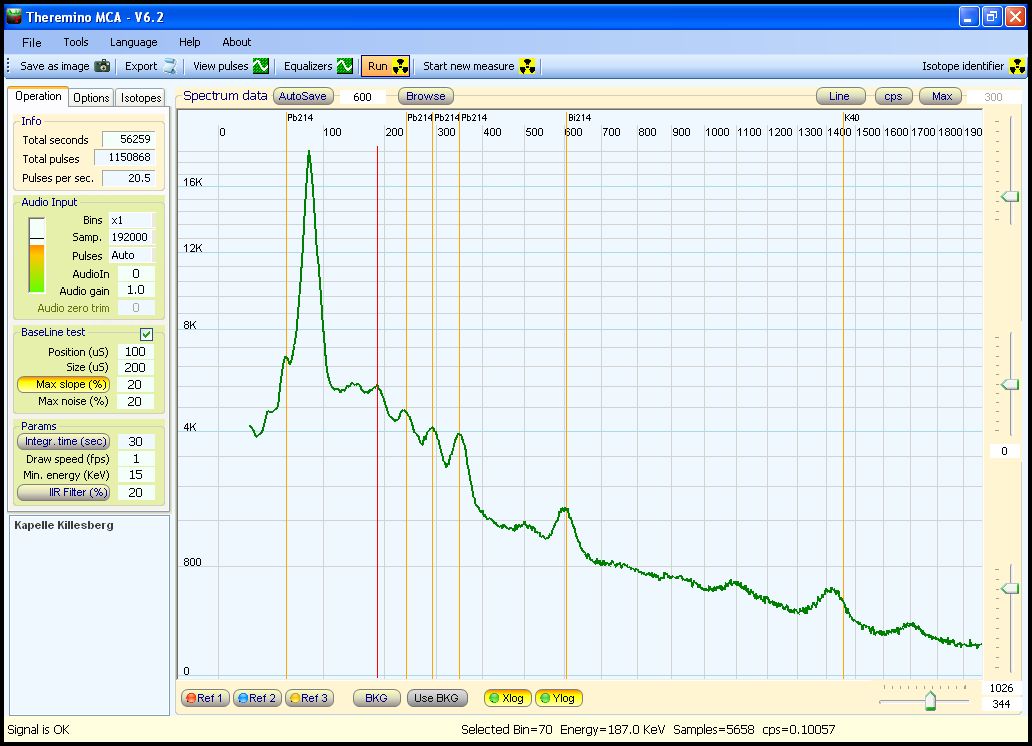Open Isotope identifier radiation icon

coord(1017,67)
